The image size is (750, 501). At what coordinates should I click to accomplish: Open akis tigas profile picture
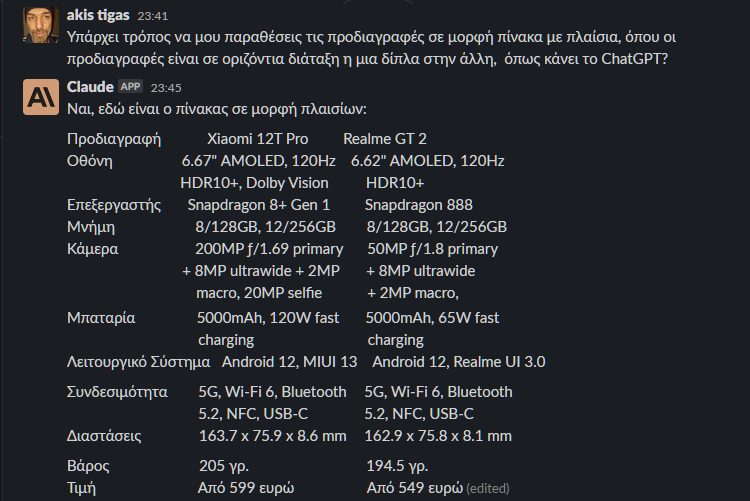click(41, 25)
